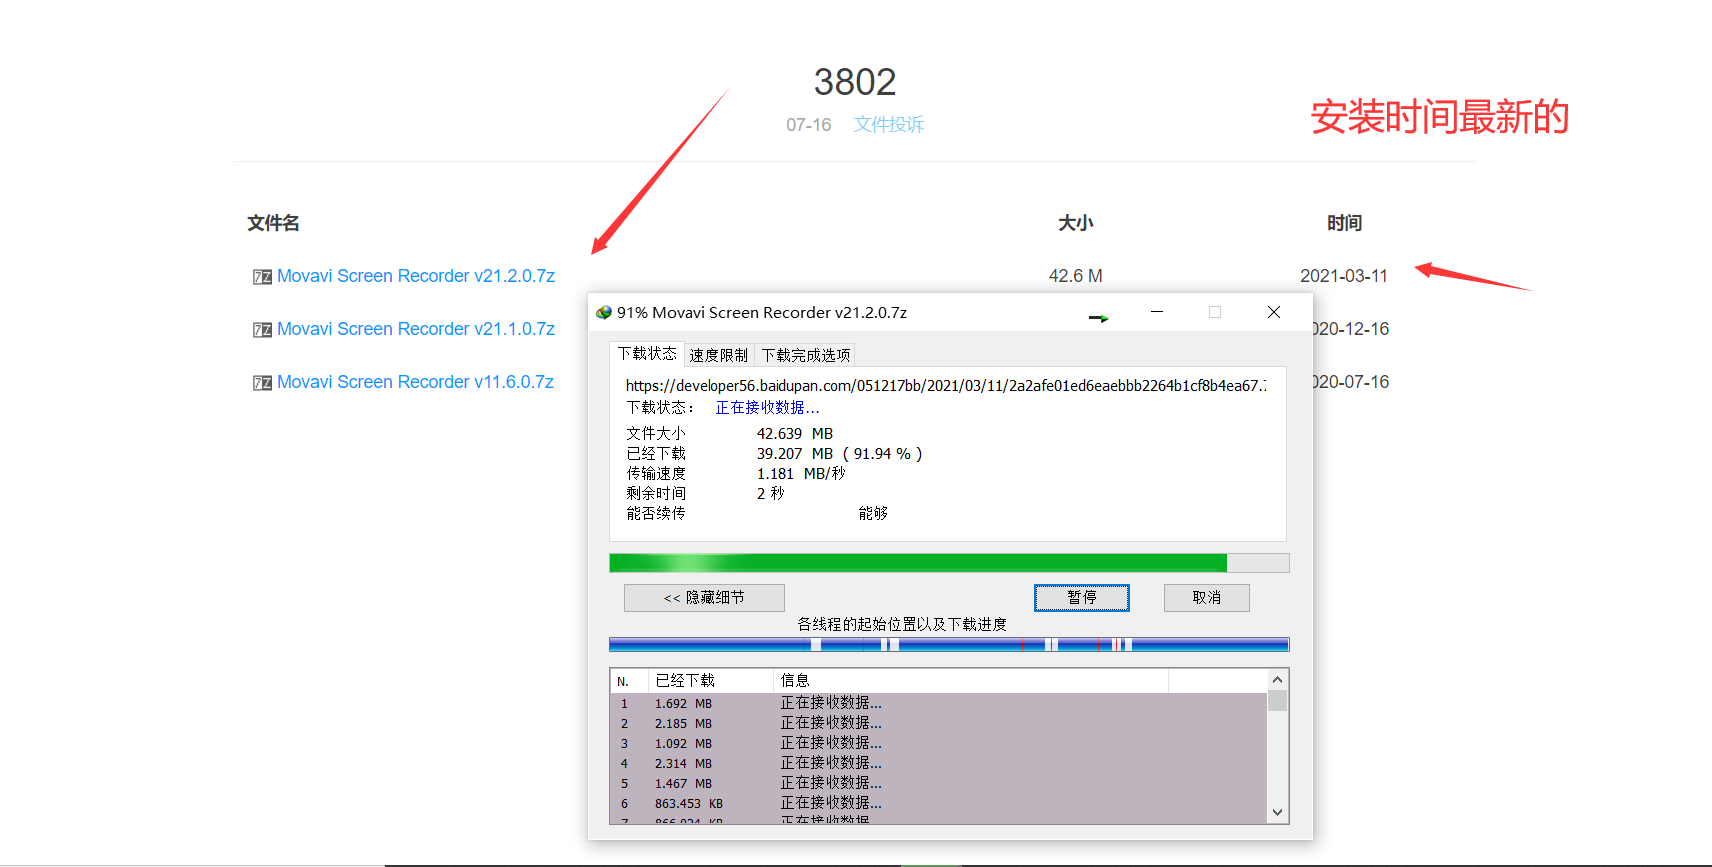Pause the download with 暂停 button
The image size is (1712, 867).
[1082, 598]
